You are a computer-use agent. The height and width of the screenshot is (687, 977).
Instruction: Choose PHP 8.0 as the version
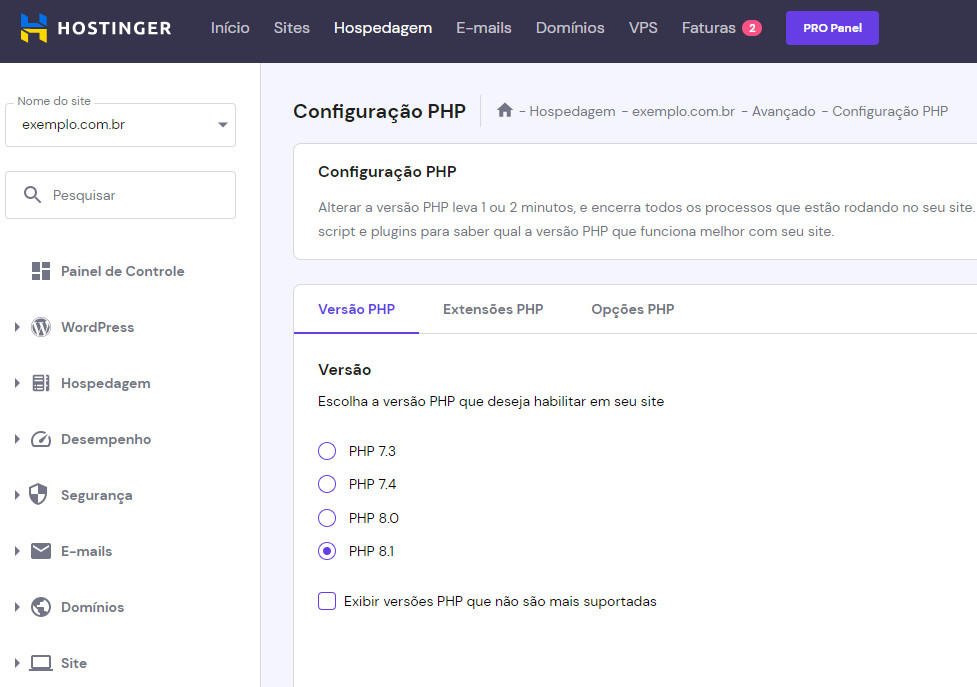click(326, 518)
